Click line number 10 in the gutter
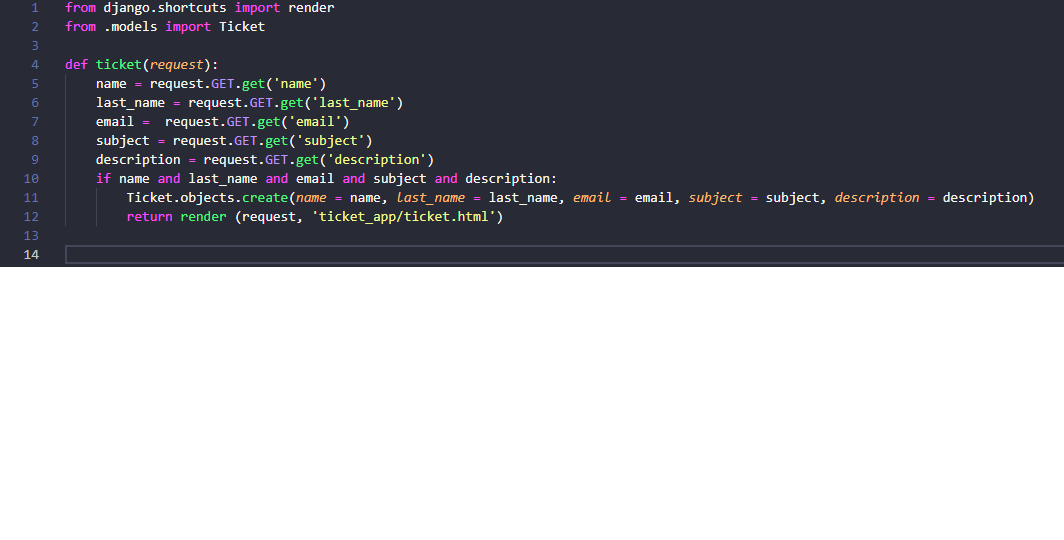The image size is (1064, 540). click(31, 179)
